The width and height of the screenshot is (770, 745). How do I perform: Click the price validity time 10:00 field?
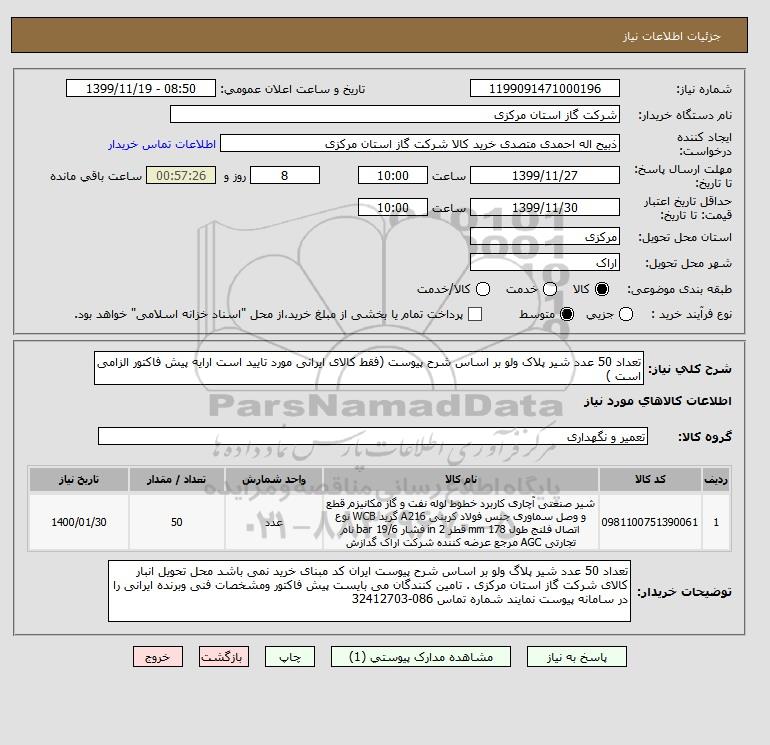pyautogui.click(x=393, y=207)
